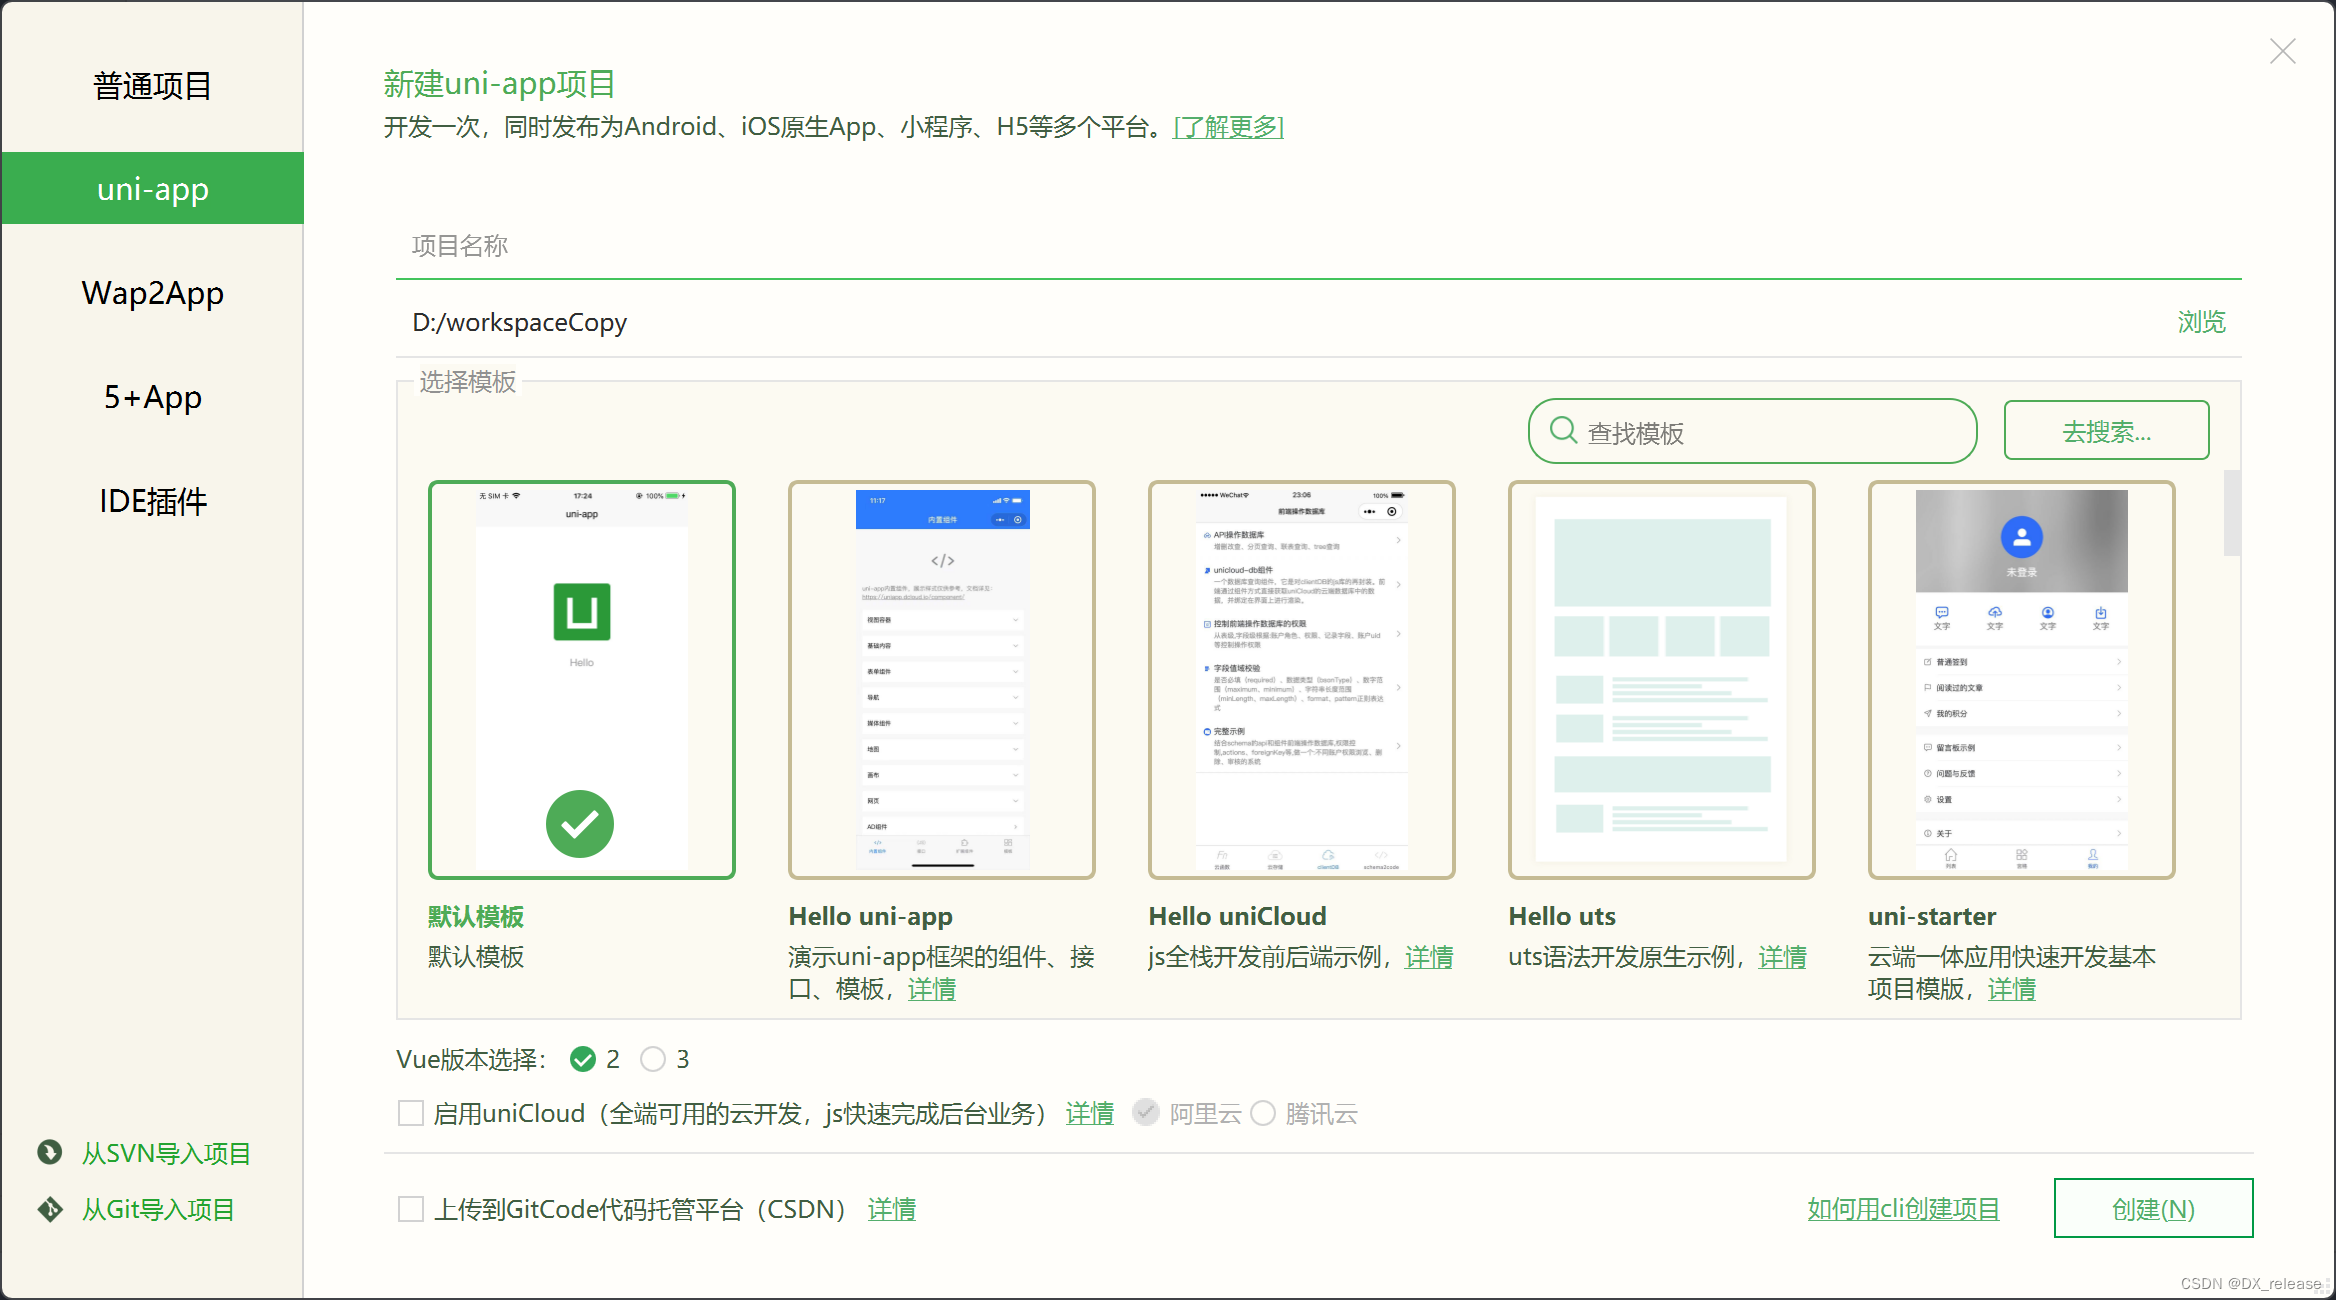Select the Hello uni-app template thumbnail
Screen dimensions: 2336x1300
coord(941,680)
